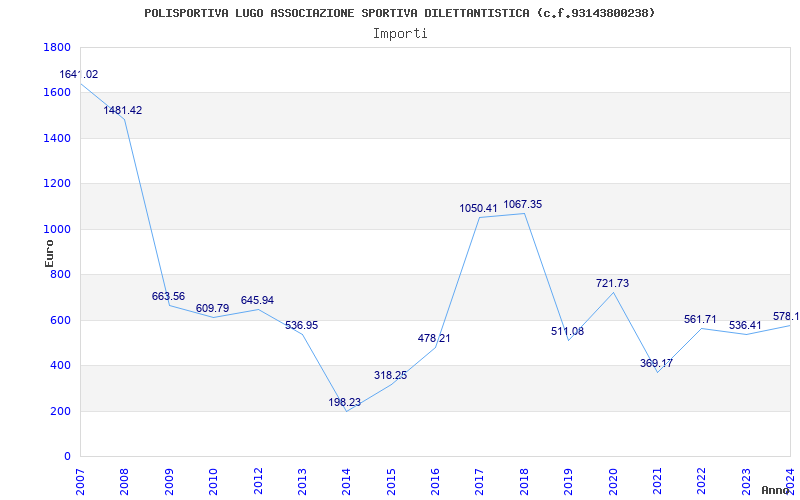Click the 1641.02 data label for 2007

tap(79, 74)
